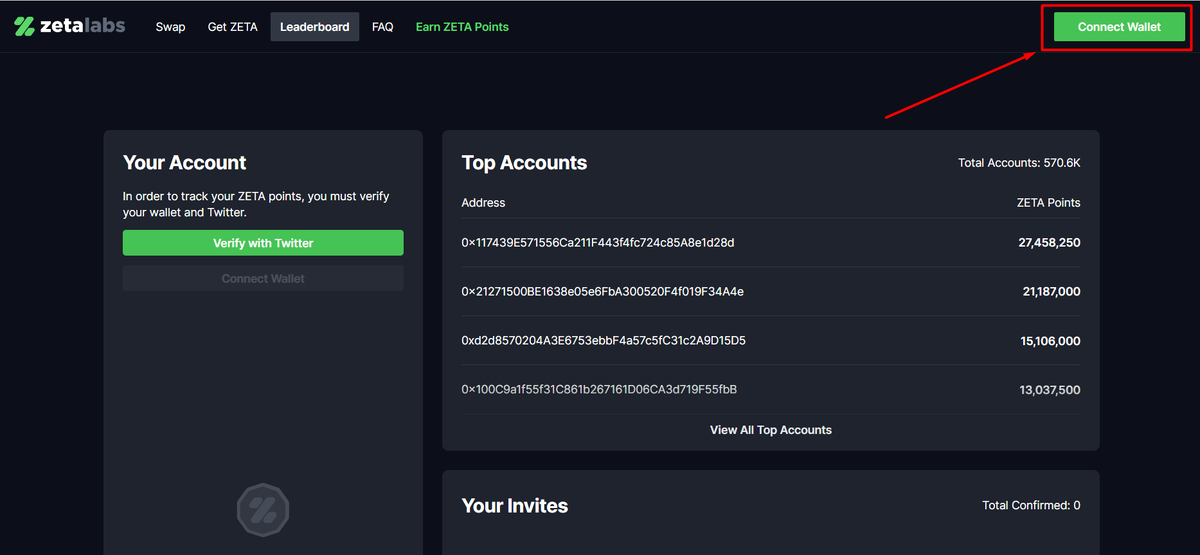Viewport: 1200px width, 555px height.
Task: Select address 0×100C9a1f55f31C861b267161D06CA3d719F55fbB
Action: (x=599, y=390)
